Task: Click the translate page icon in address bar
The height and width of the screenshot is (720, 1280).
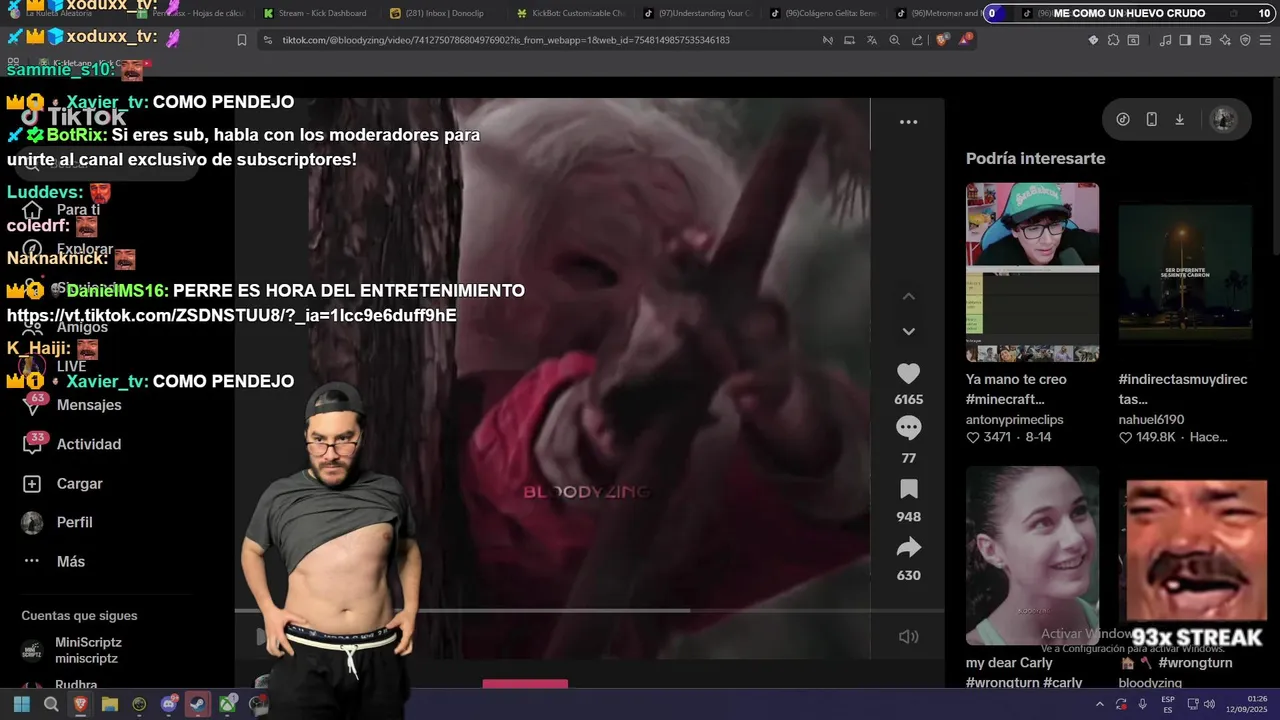Action: click(872, 40)
